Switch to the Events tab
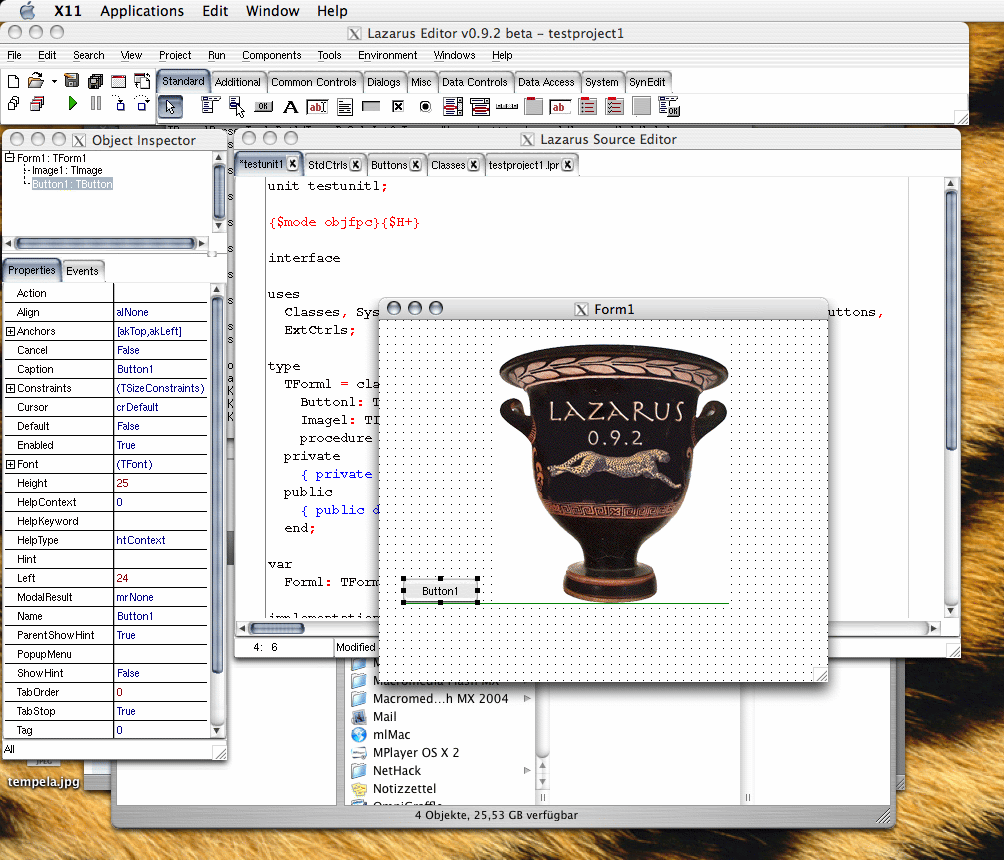The width and height of the screenshot is (1004, 860). [82, 271]
